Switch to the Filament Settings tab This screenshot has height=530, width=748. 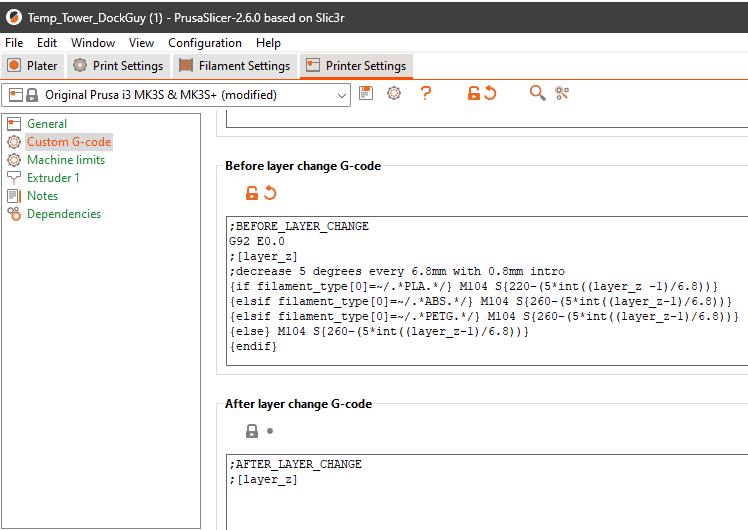[235, 66]
